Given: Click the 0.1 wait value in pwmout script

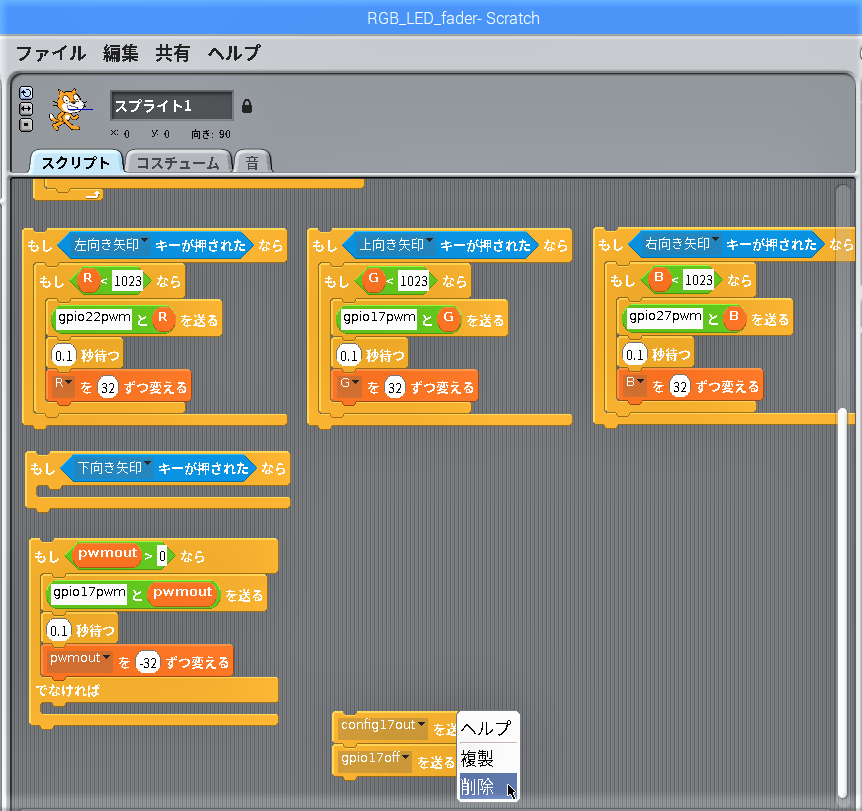Looking at the screenshot, I should click(x=59, y=631).
